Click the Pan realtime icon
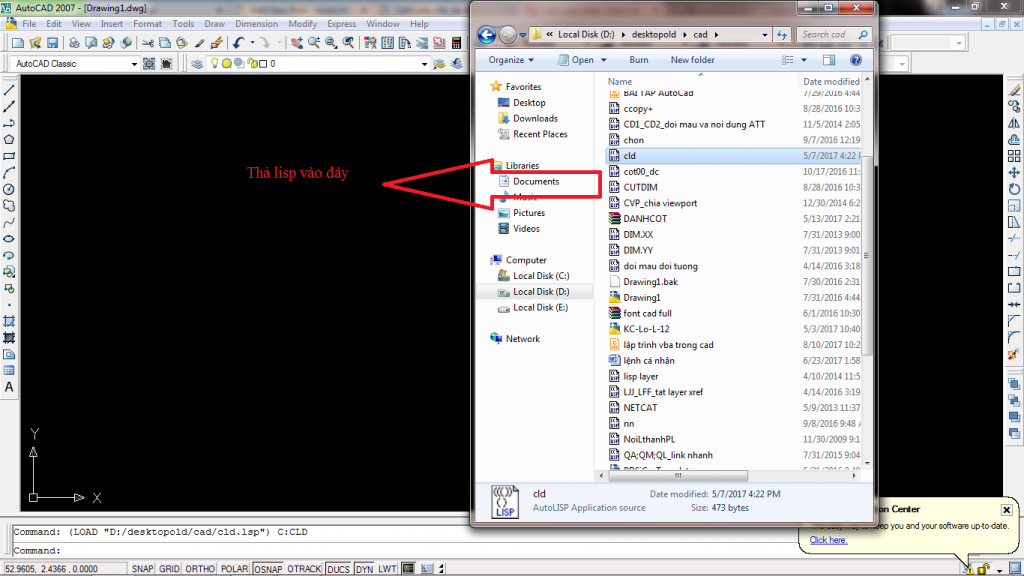The width and height of the screenshot is (1024, 576). coord(297,43)
